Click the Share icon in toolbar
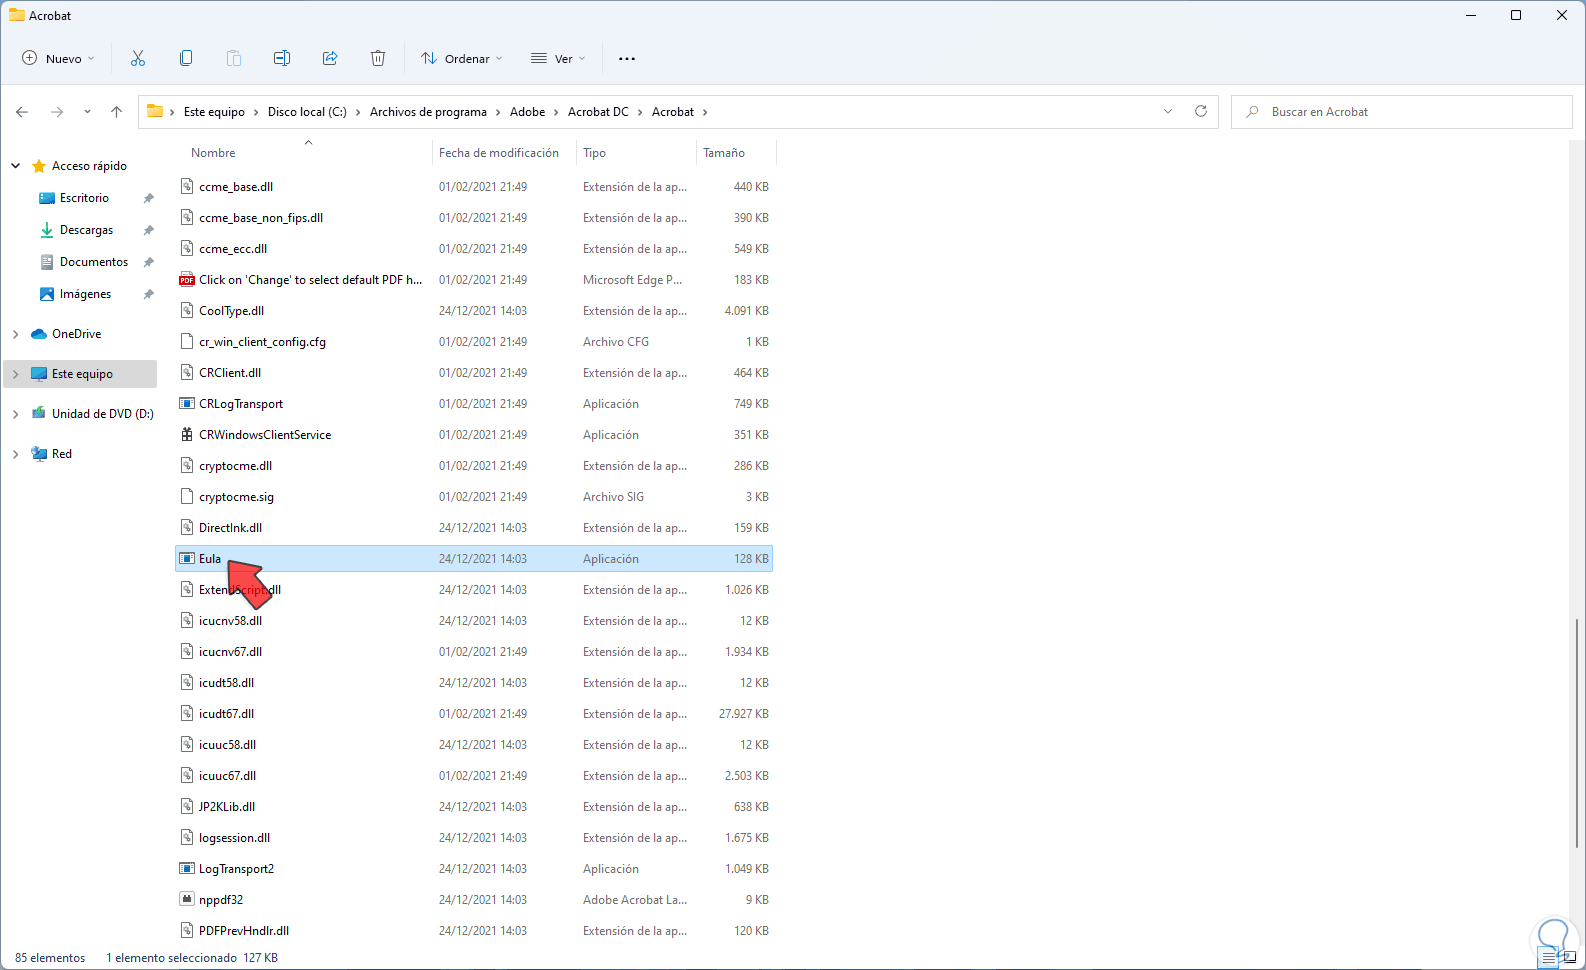1586x970 pixels. [330, 58]
